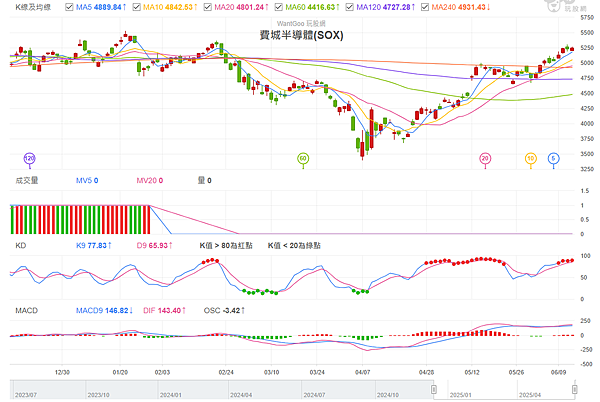Click the MA240 4931.43 value label
Image resolution: width=600 pixels, height=402 pixels.
461,7
